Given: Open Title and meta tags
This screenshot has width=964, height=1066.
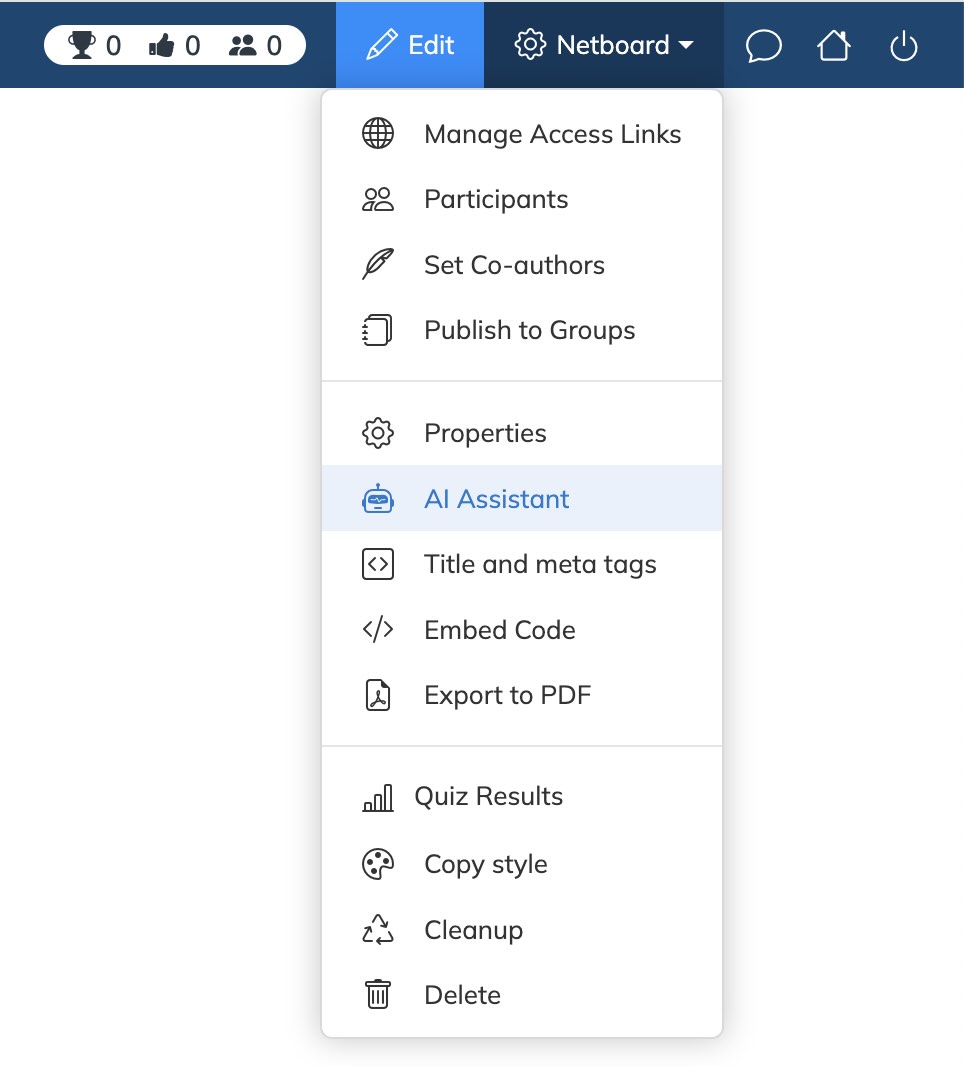Looking at the screenshot, I should click(522, 564).
